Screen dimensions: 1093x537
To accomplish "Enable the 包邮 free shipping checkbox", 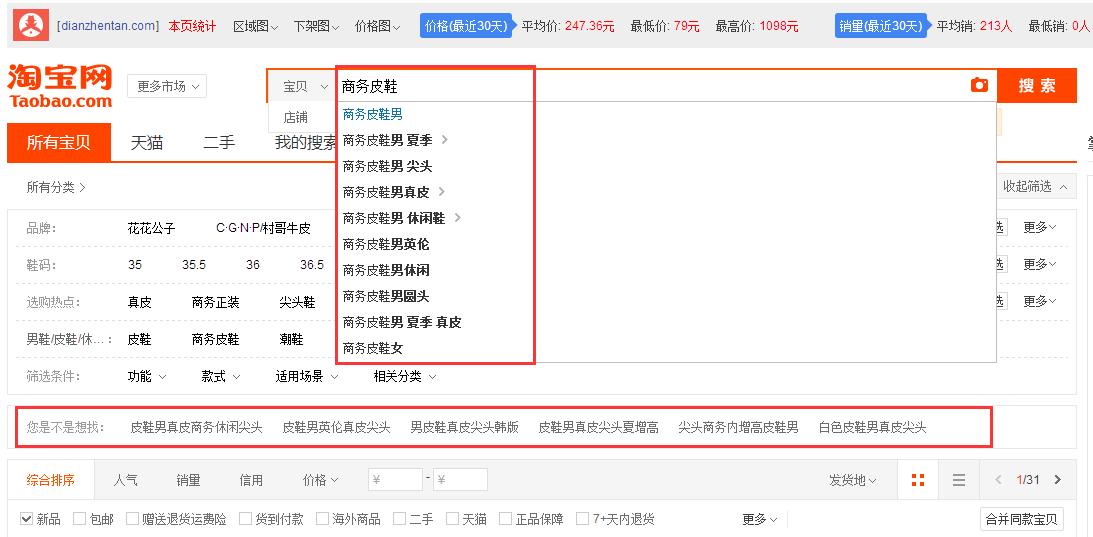I will click(x=80, y=519).
